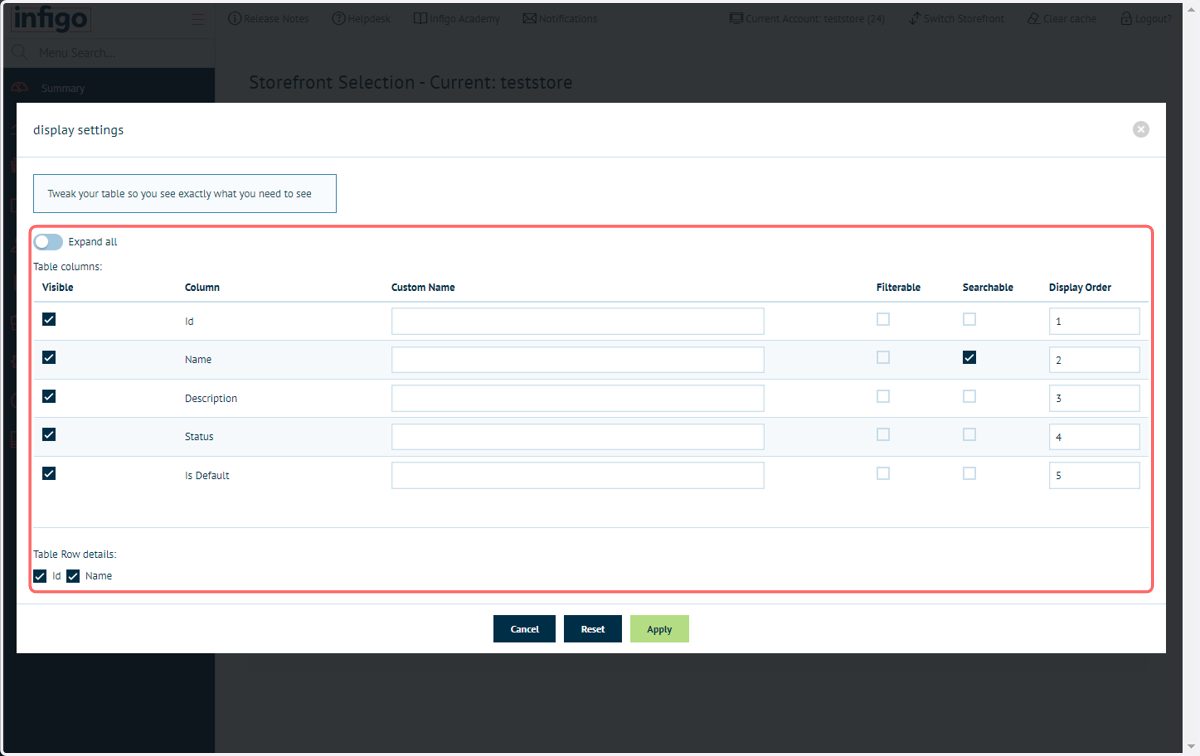This screenshot has height=756, width=1200.
Task: Click Display Order field showing 3
Action: tap(1094, 398)
